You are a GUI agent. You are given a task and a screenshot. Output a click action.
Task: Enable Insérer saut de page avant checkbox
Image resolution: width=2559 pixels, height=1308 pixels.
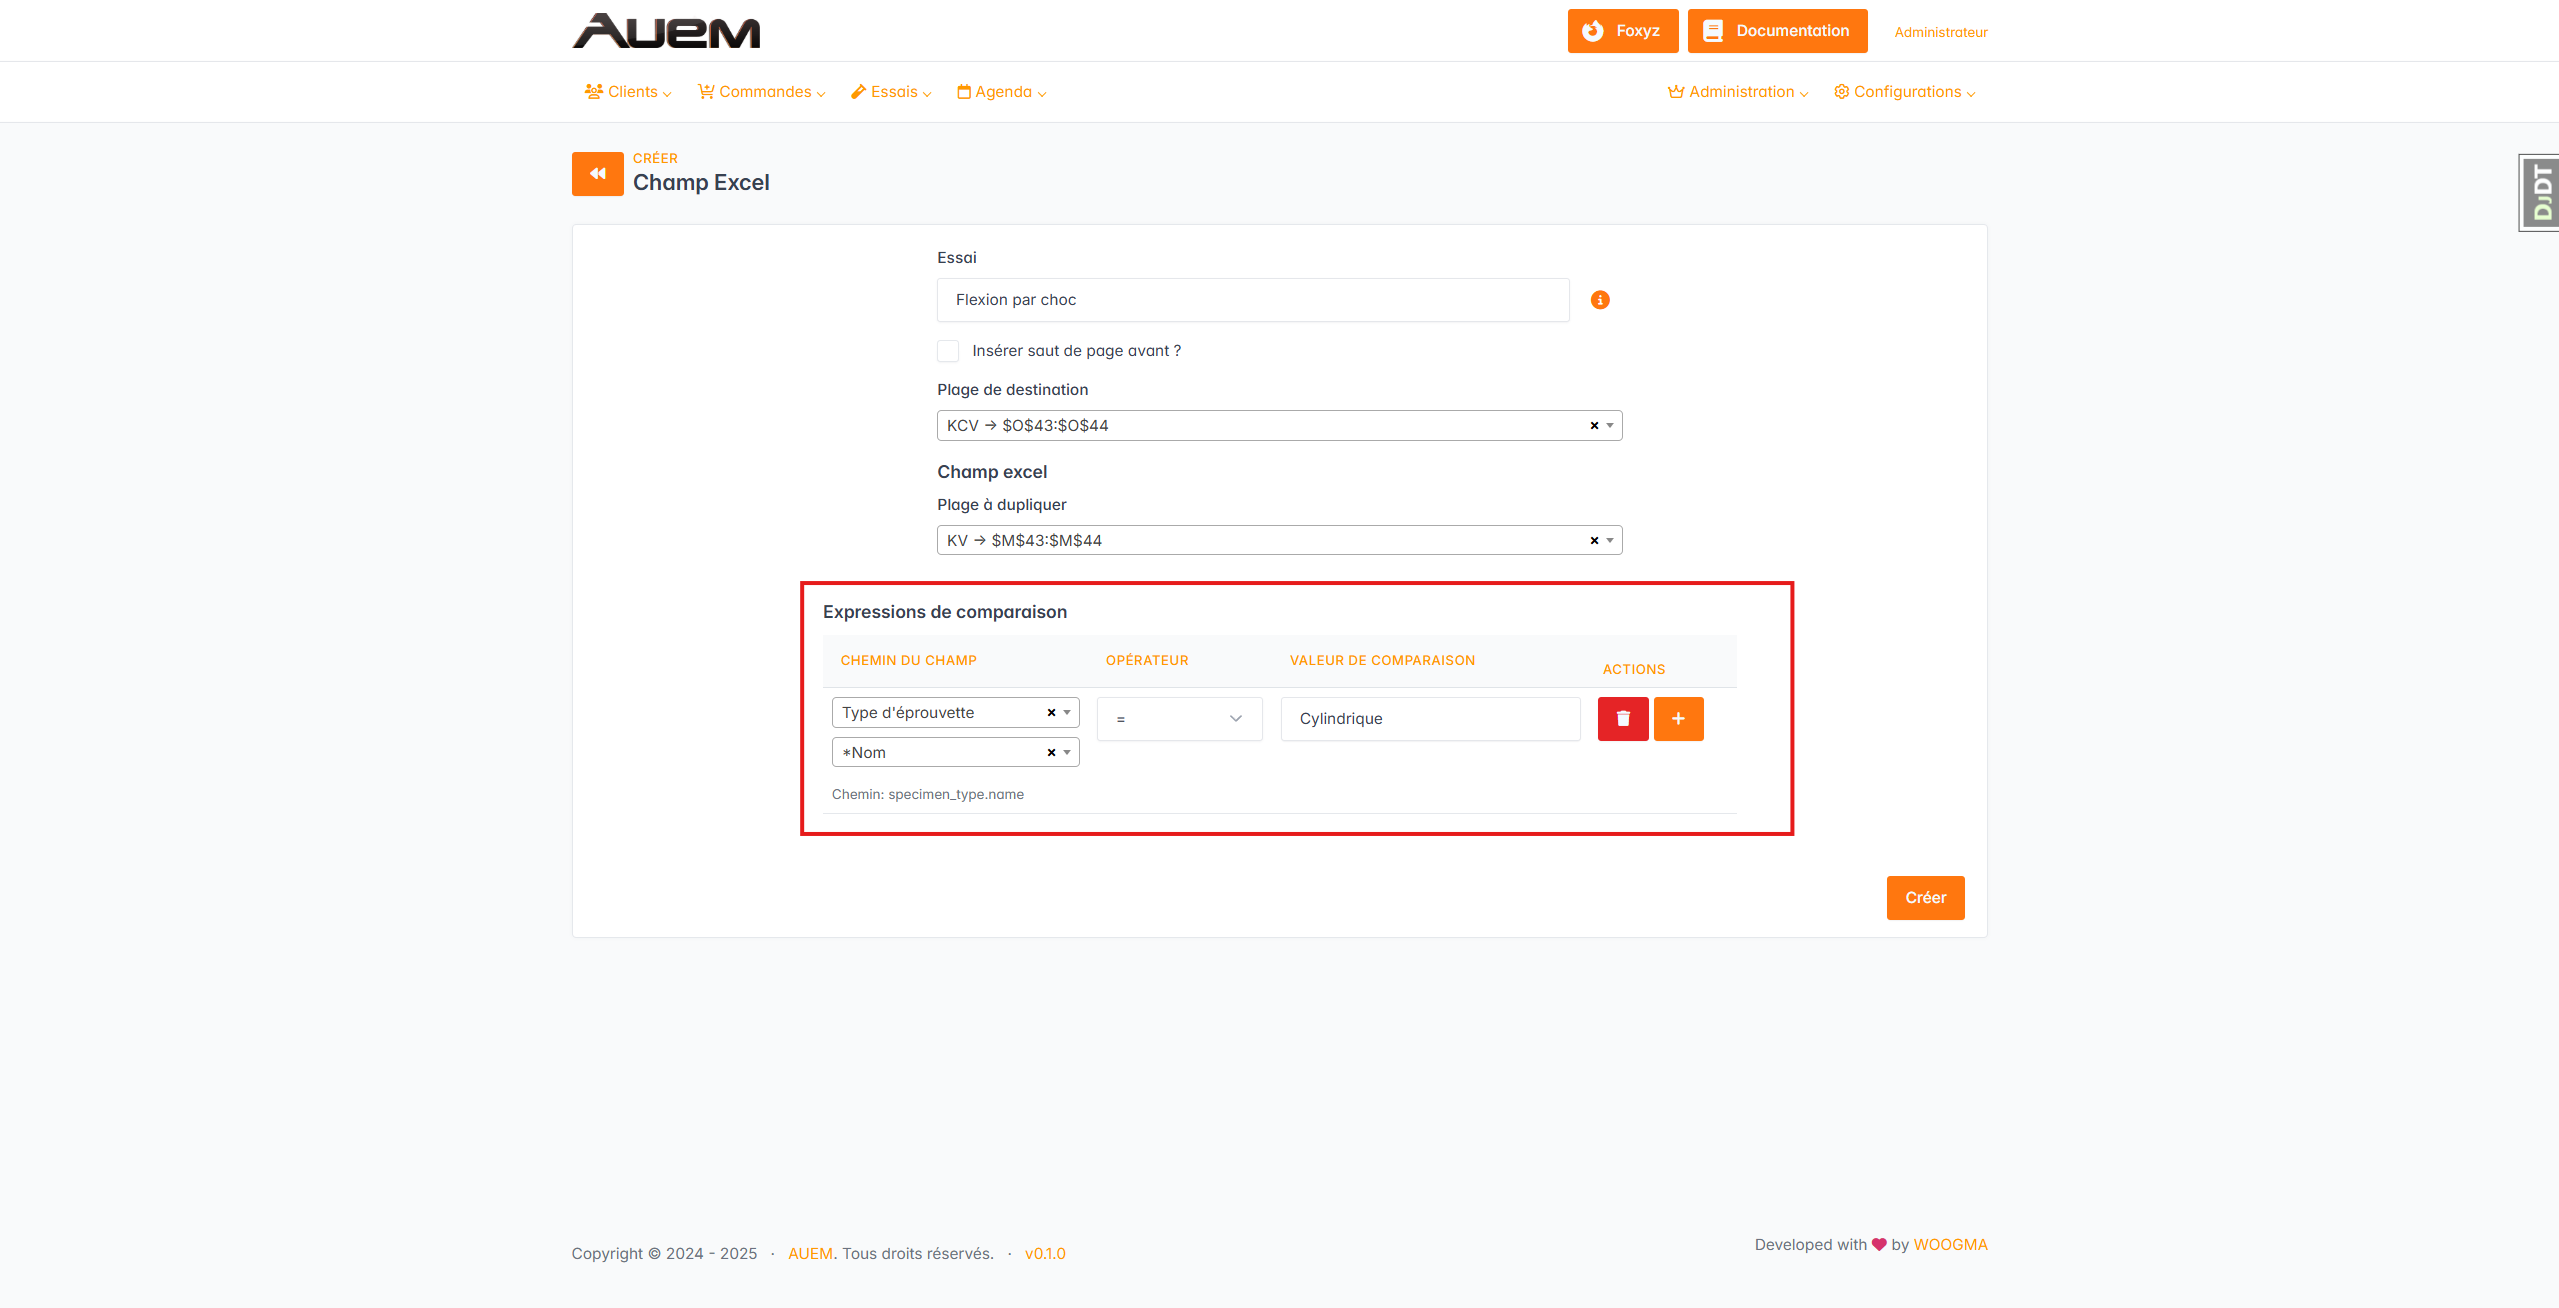pos(948,351)
